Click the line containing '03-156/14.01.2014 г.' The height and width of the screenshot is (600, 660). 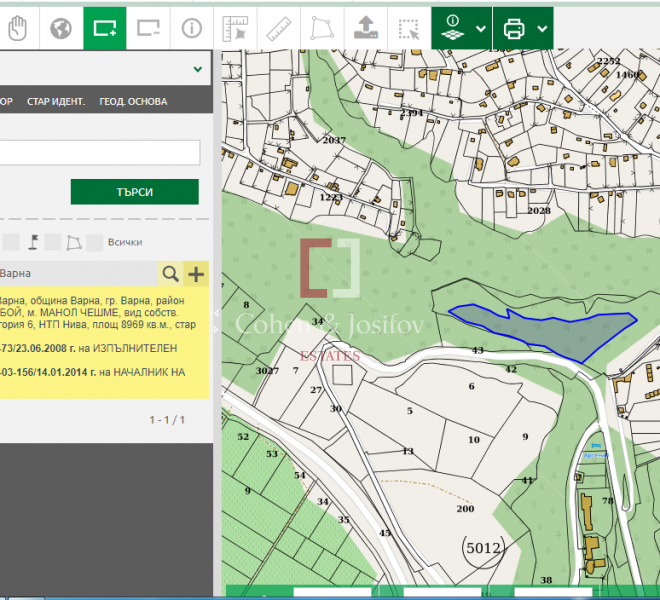coord(92,372)
